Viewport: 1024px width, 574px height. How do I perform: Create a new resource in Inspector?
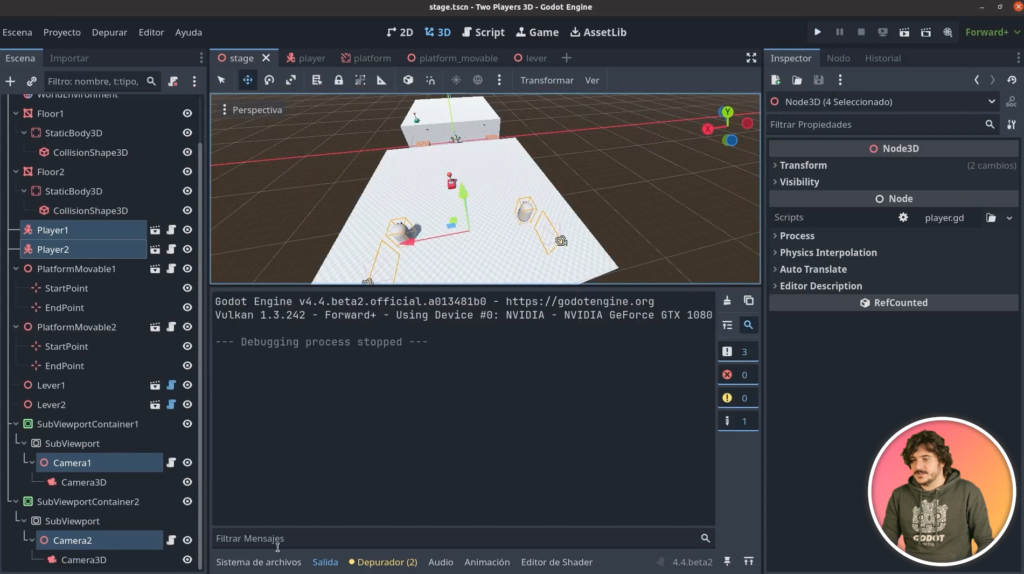pos(775,80)
